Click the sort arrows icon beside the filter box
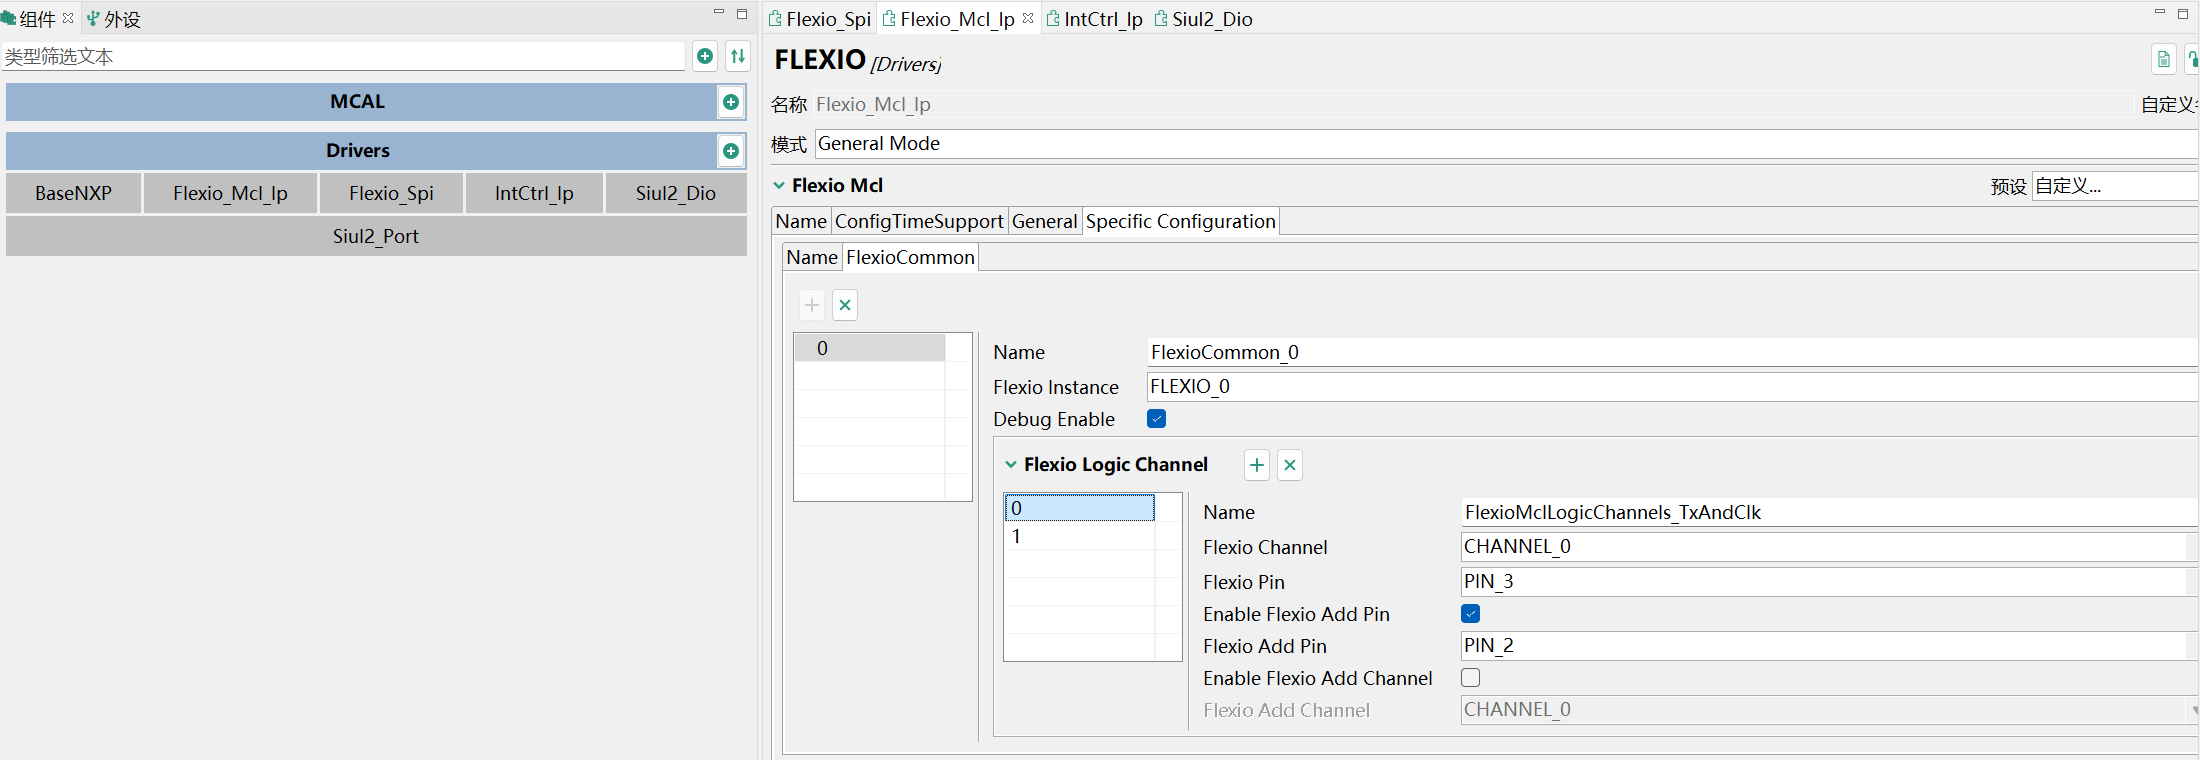 pyautogui.click(x=738, y=56)
